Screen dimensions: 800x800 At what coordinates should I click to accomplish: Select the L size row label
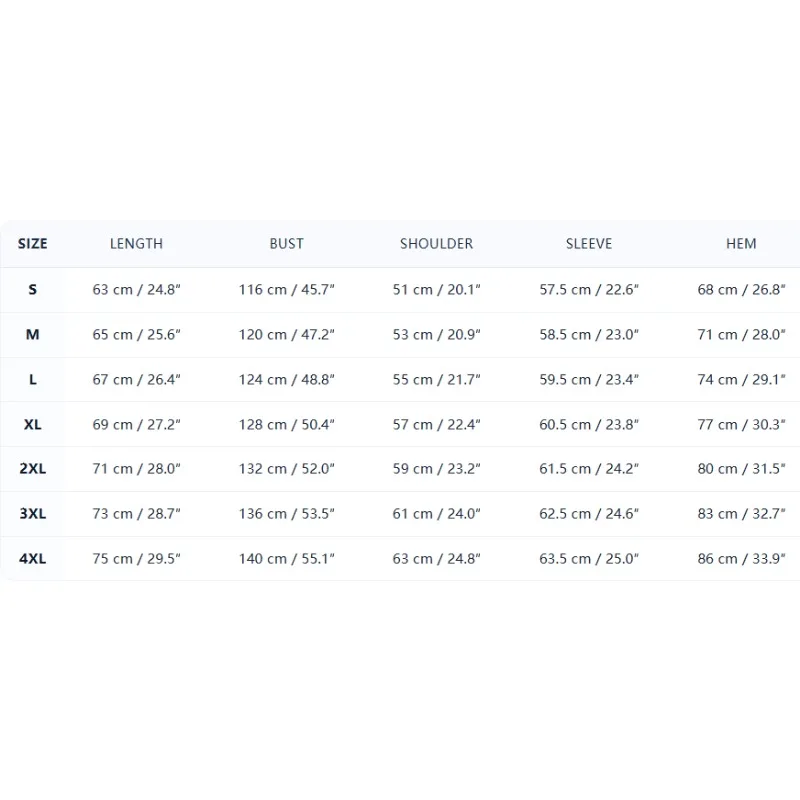(33, 380)
